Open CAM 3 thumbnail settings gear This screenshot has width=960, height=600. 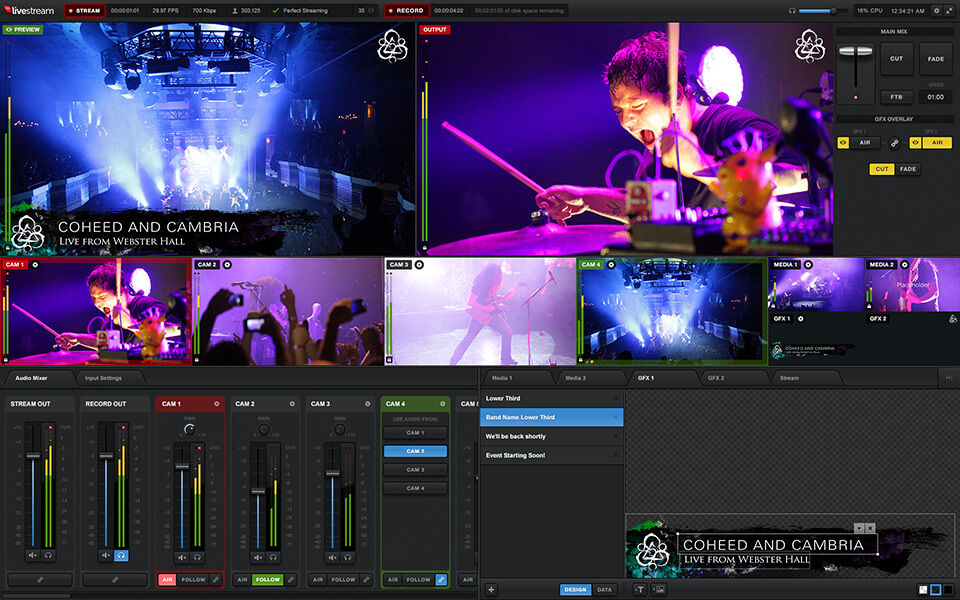coord(419,264)
